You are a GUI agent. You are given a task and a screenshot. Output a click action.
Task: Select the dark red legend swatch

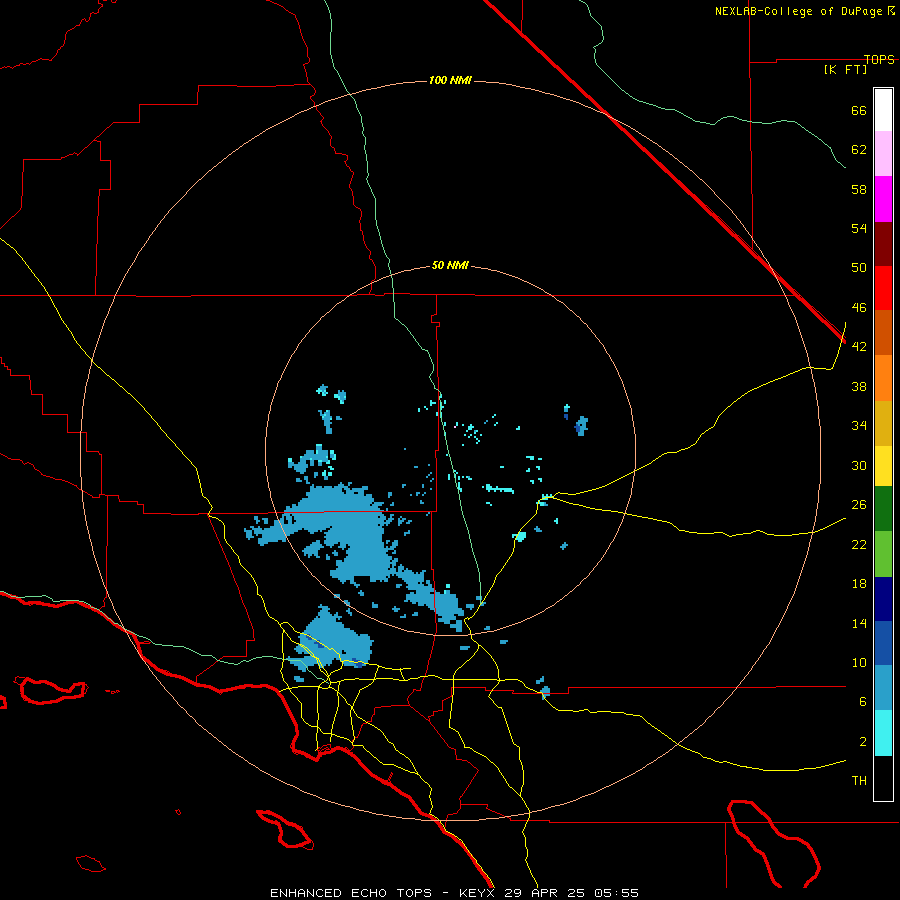pyautogui.click(x=883, y=244)
